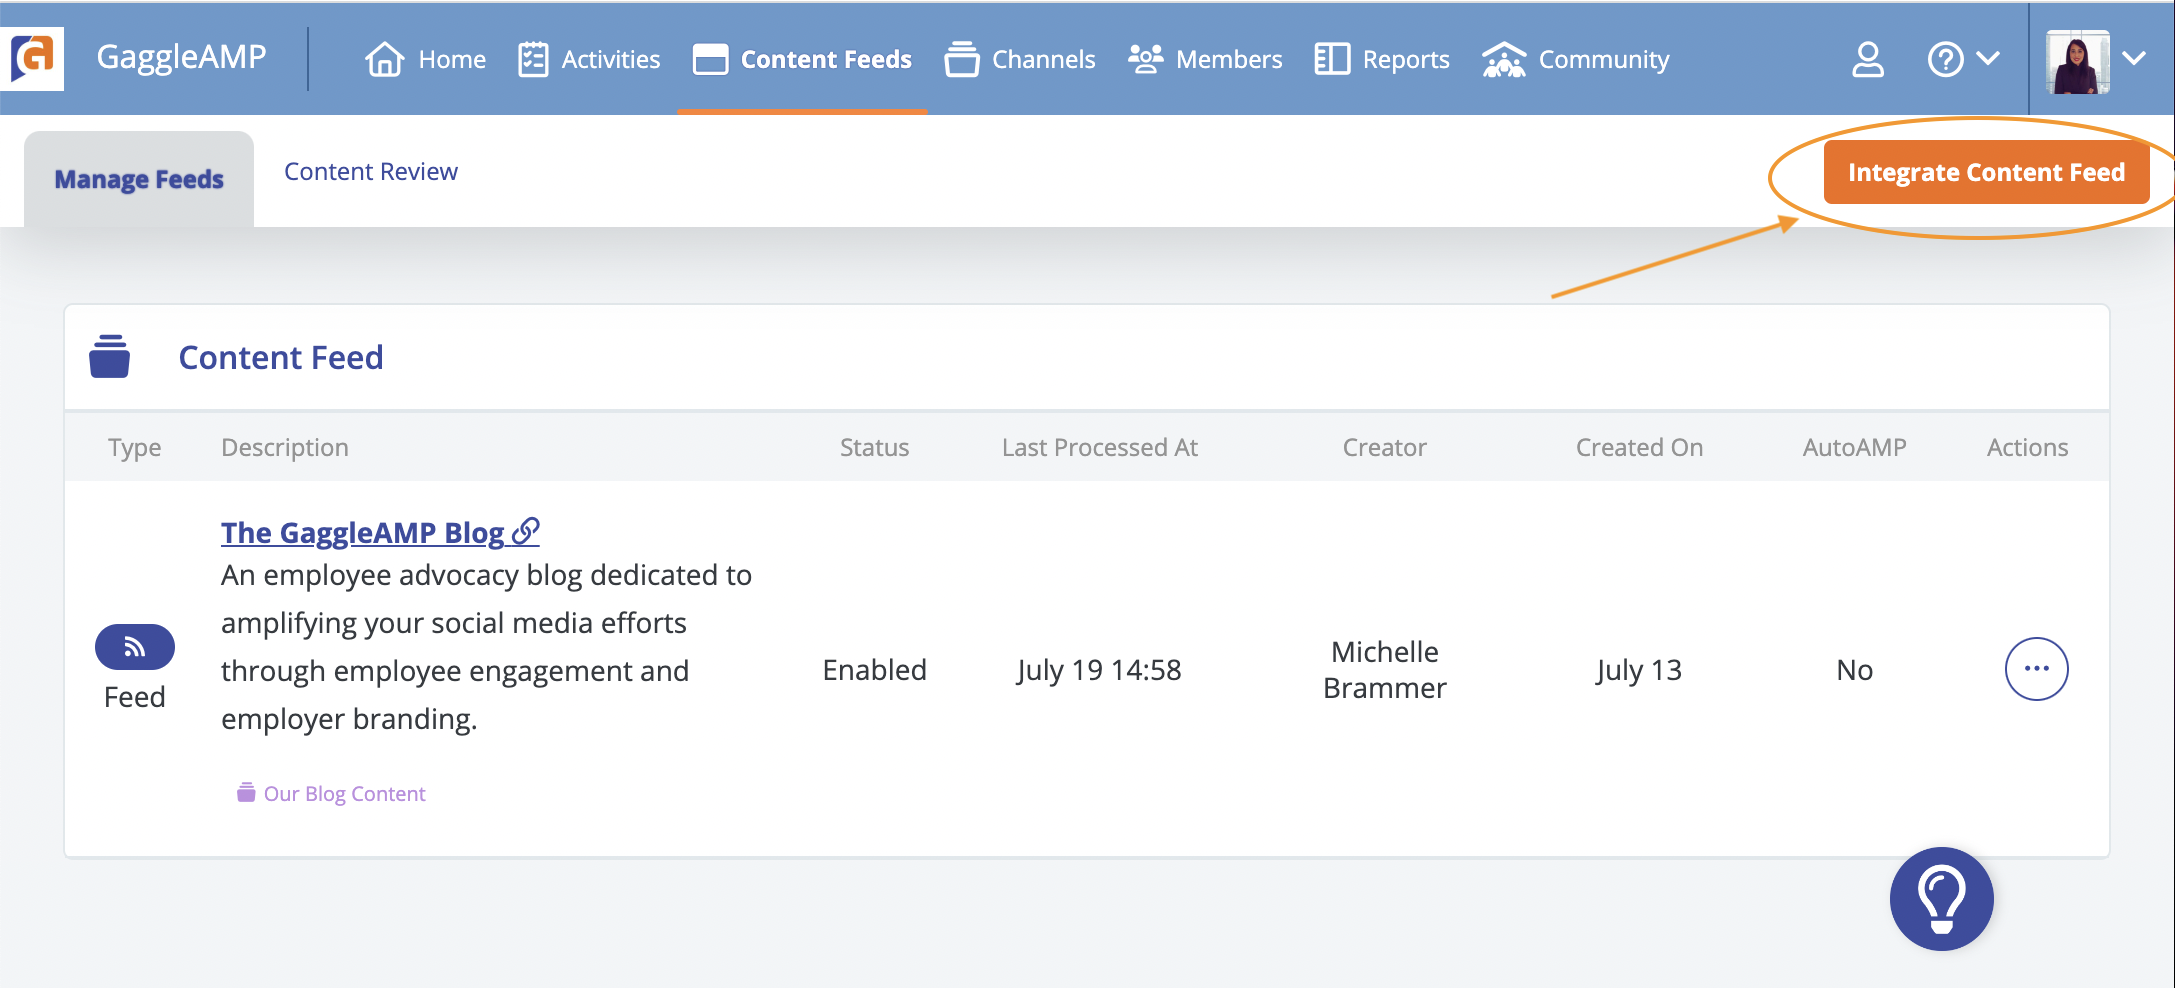Open the help question mark icon
Image resolution: width=2175 pixels, height=988 pixels.
click(1945, 60)
